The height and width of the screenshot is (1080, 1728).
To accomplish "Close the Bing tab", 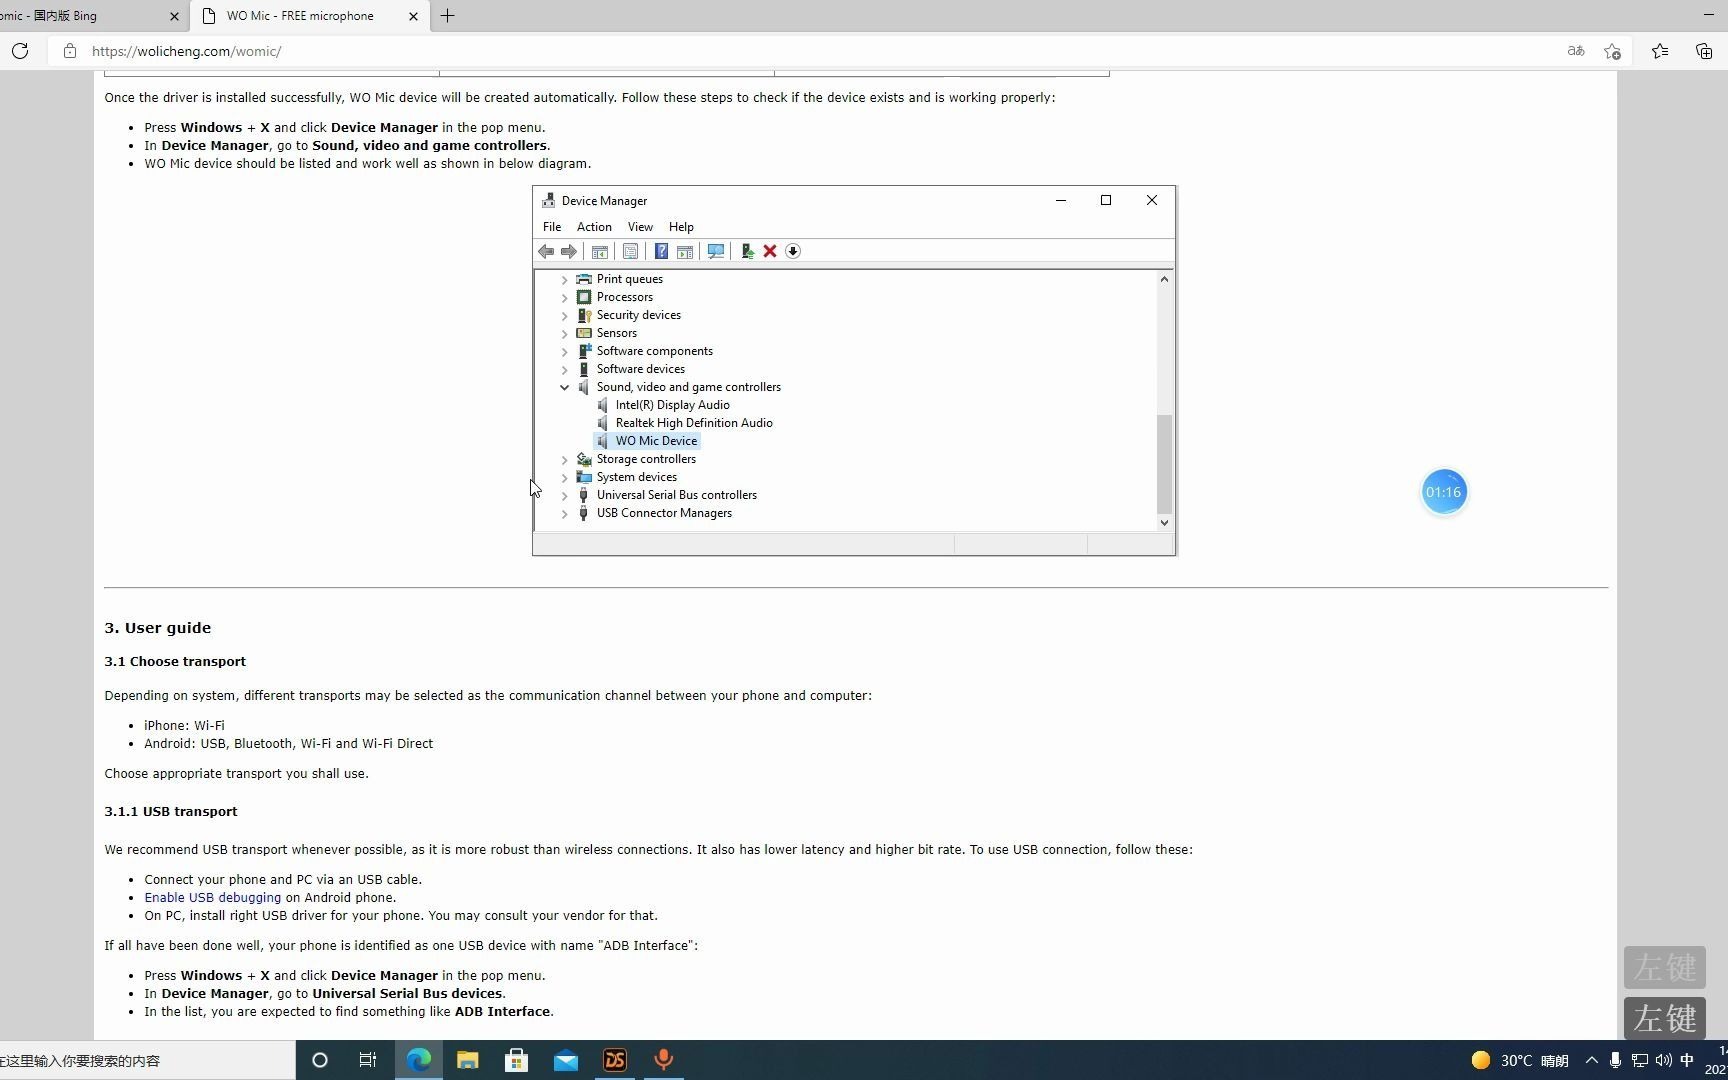I will (174, 16).
